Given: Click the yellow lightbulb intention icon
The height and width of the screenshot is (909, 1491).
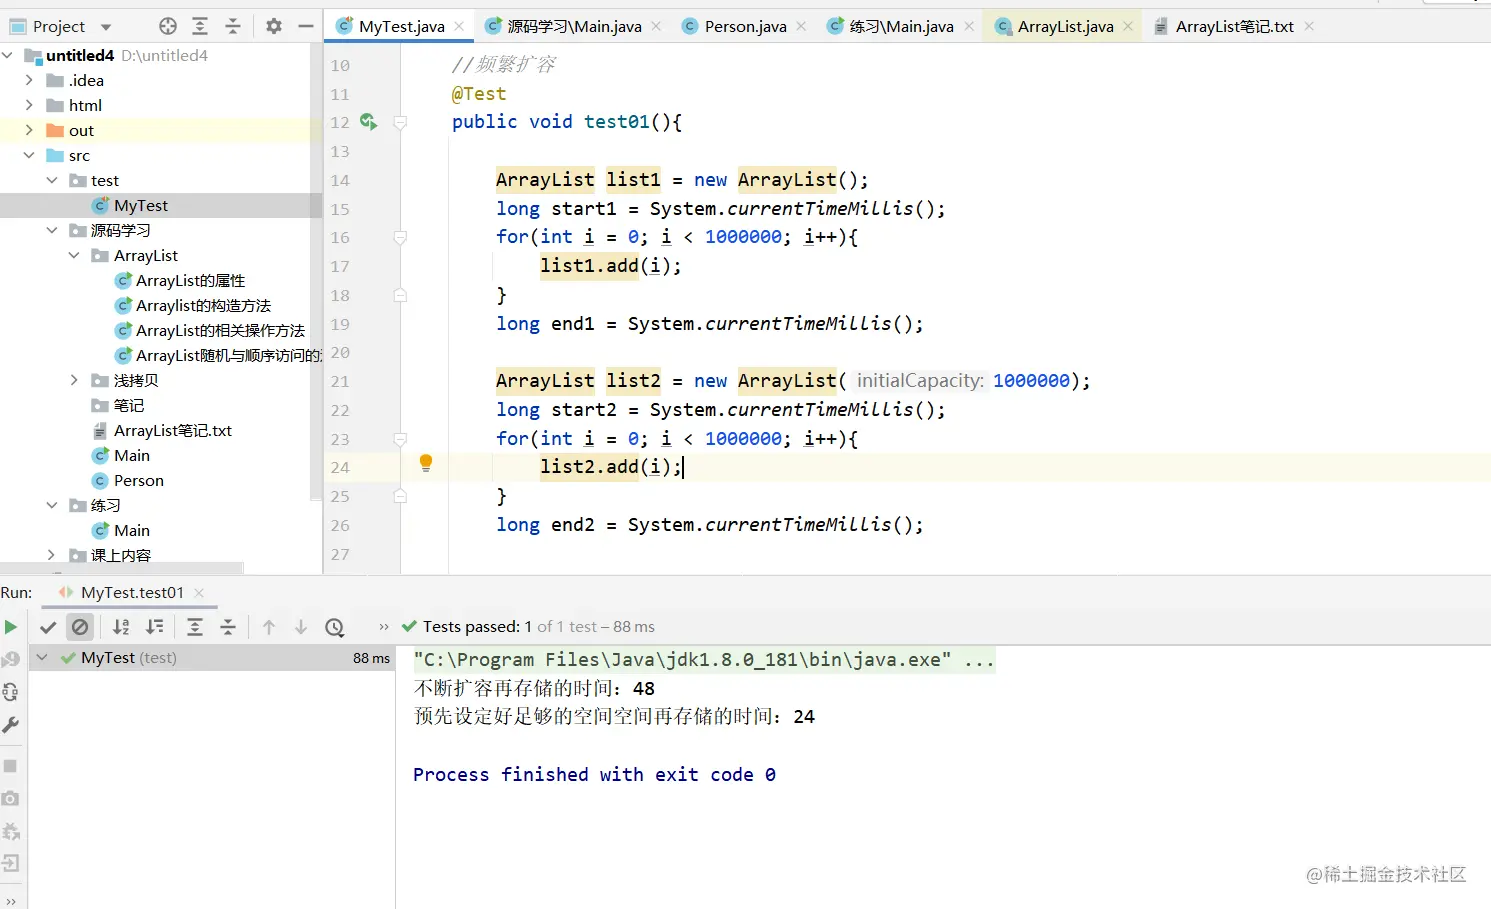Looking at the screenshot, I should point(426,463).
